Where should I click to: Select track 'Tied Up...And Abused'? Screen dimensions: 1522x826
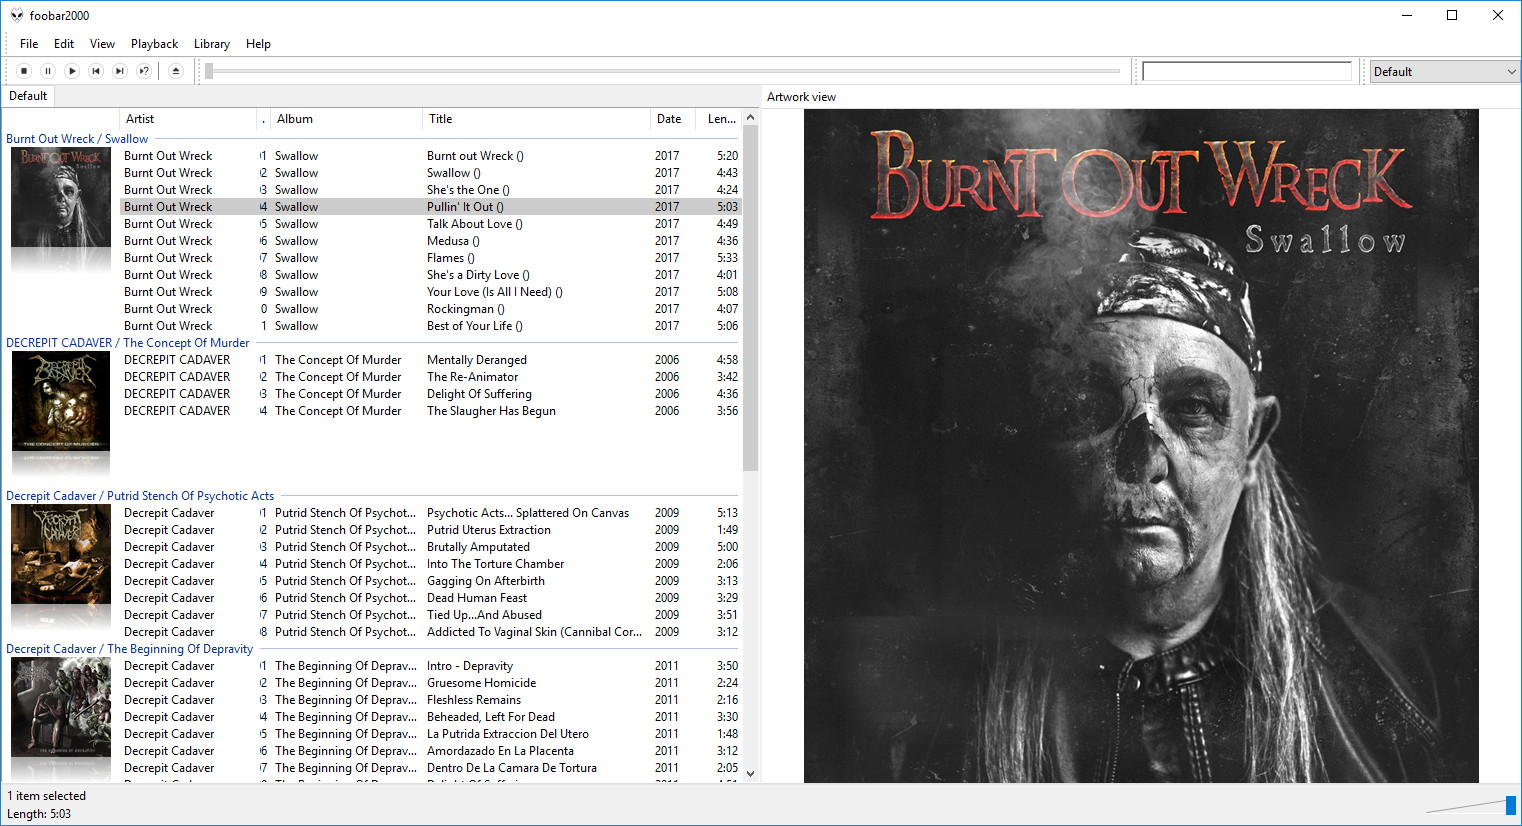pos(430,615)
